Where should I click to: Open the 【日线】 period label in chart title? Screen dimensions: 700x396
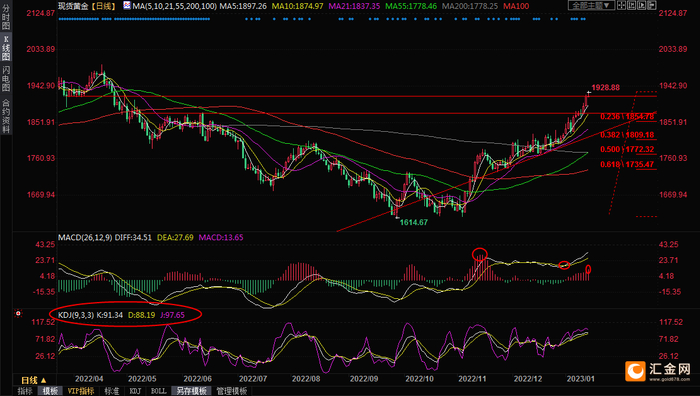(x=104, y=6)
